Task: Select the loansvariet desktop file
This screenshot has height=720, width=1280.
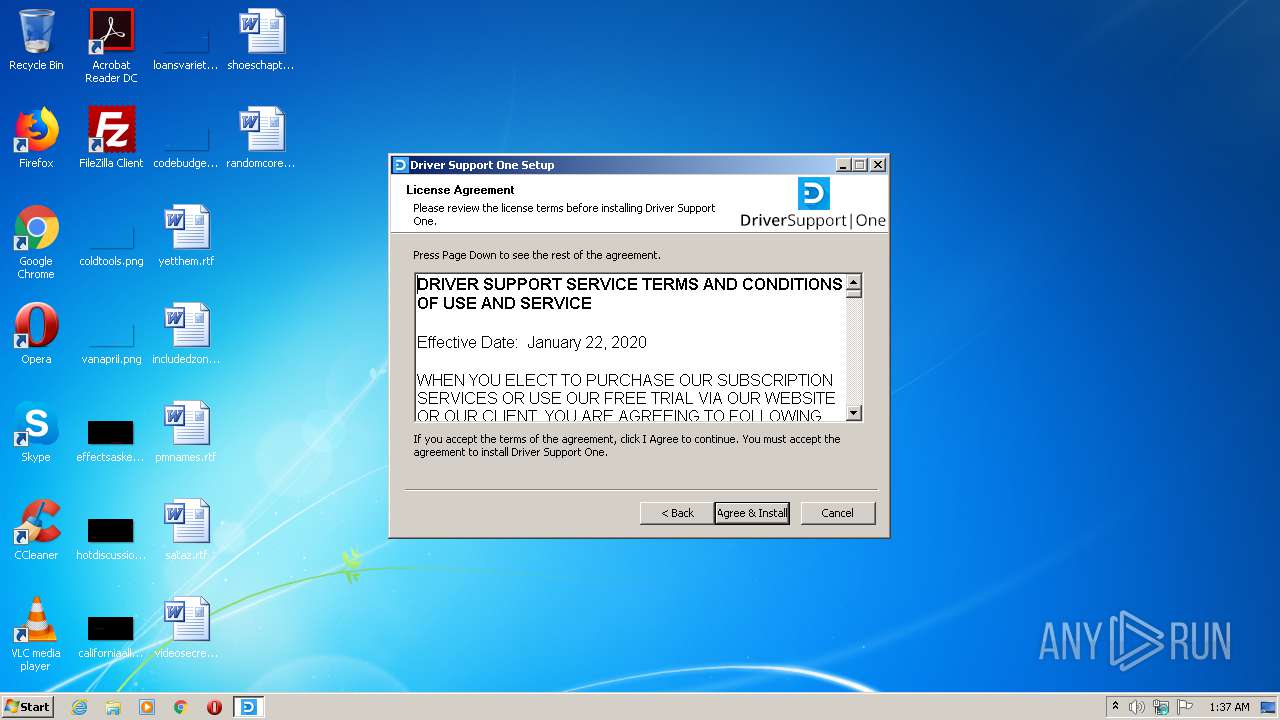Action: click(186, 41)
